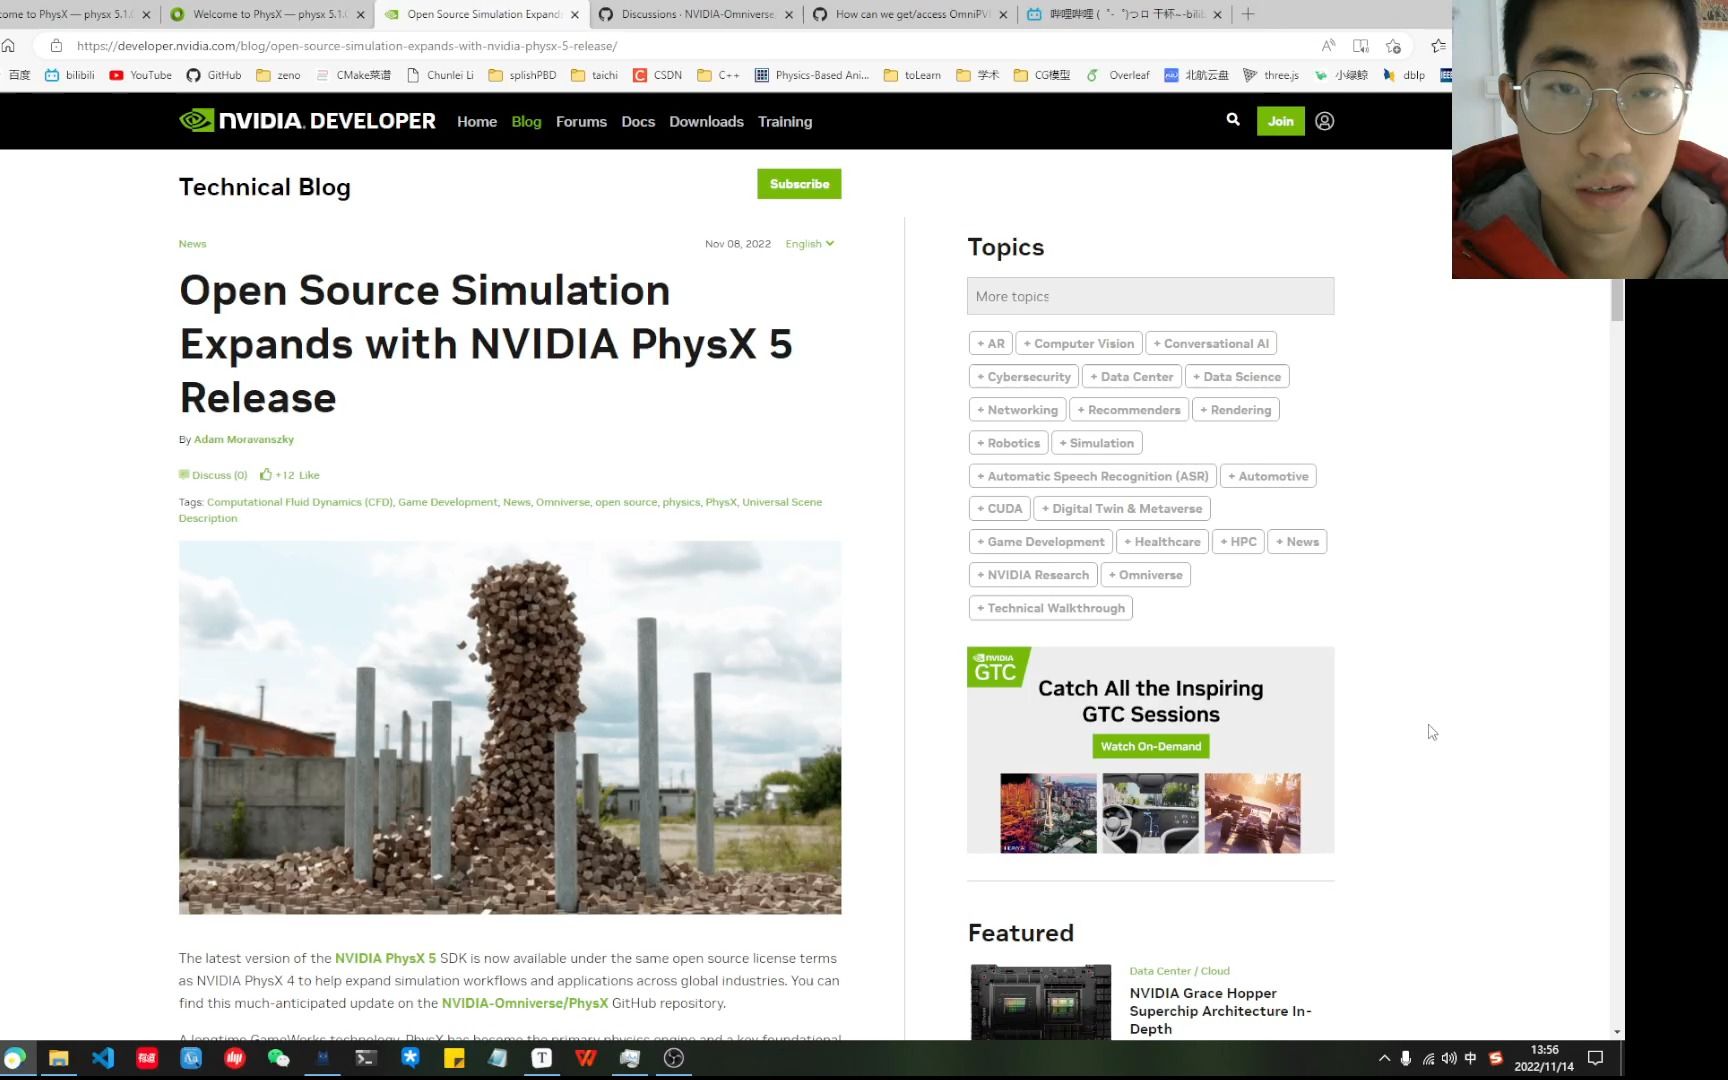Click the browser address bar URL
This screenshot has height=1080, width=1728.
[346, 46]
